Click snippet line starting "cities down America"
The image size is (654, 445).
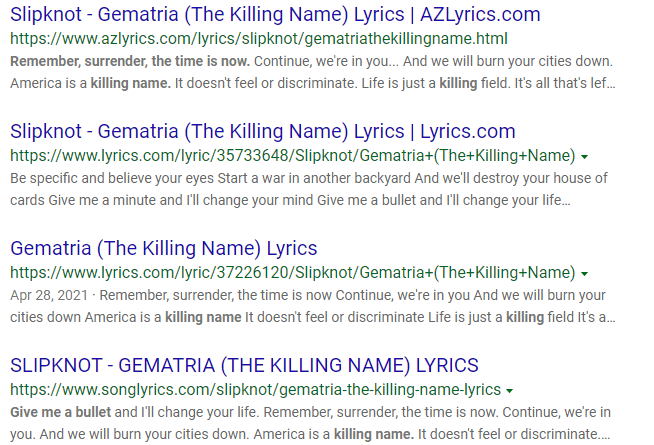tap(300, 317)
